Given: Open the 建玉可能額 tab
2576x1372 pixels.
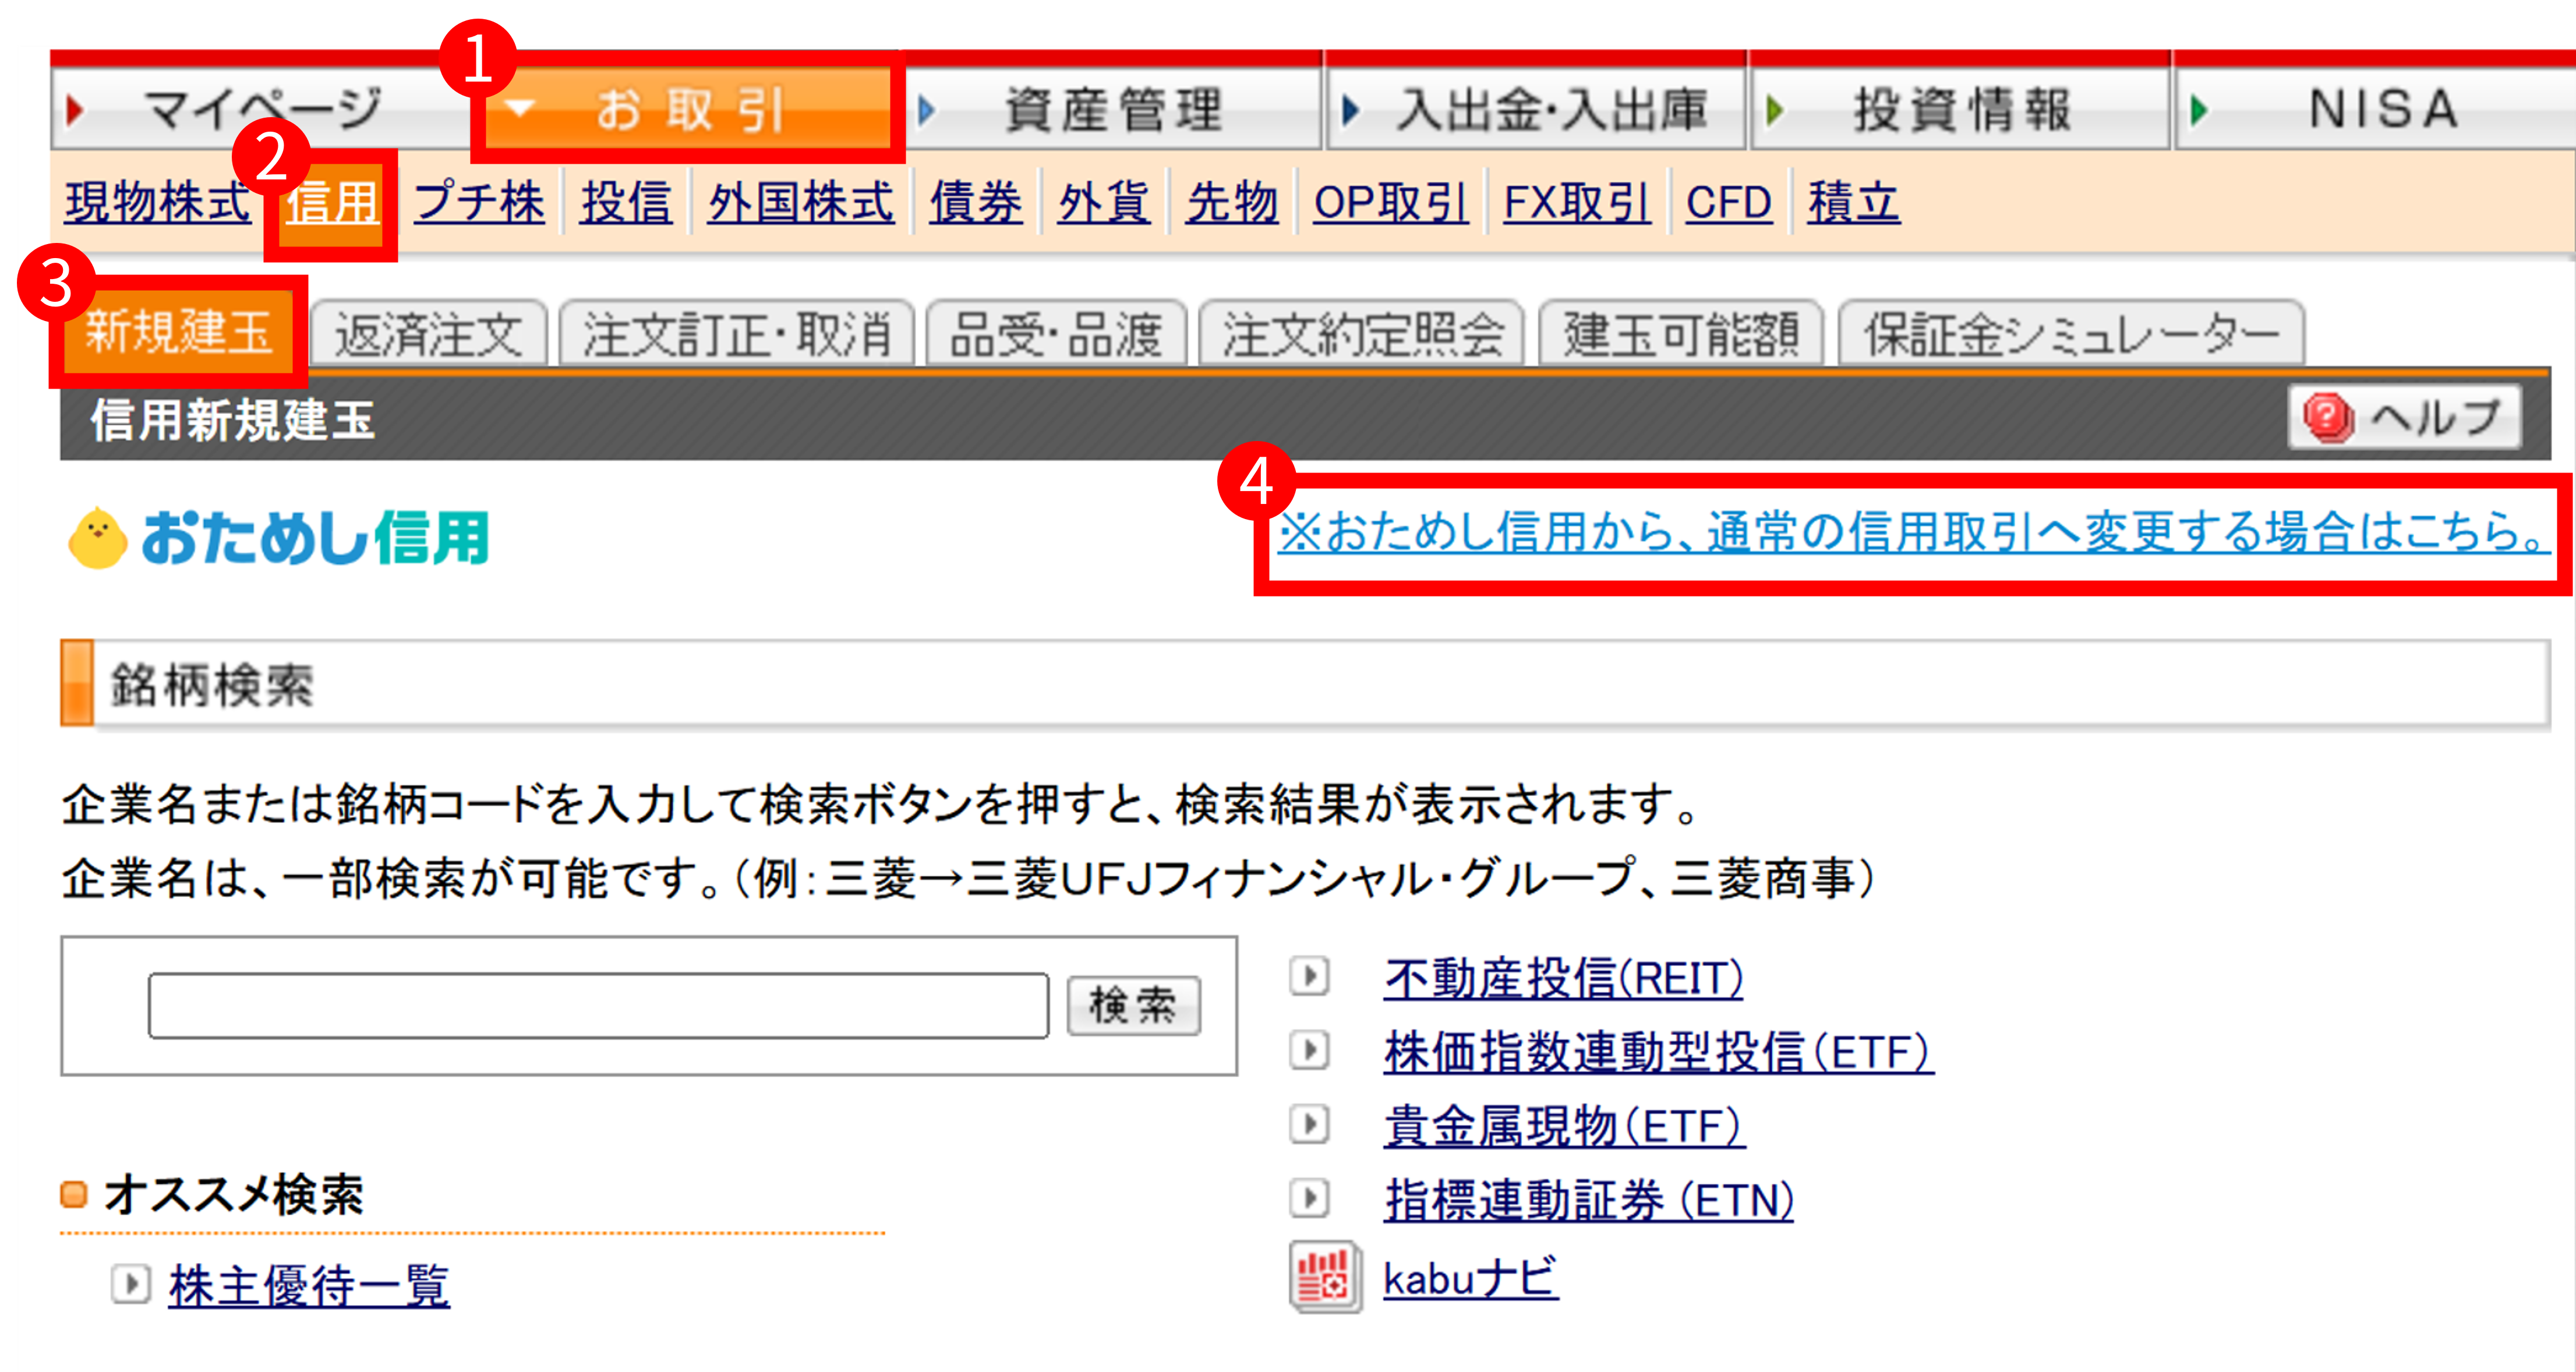Looking at the screenshot, I should click(1681, 333).
